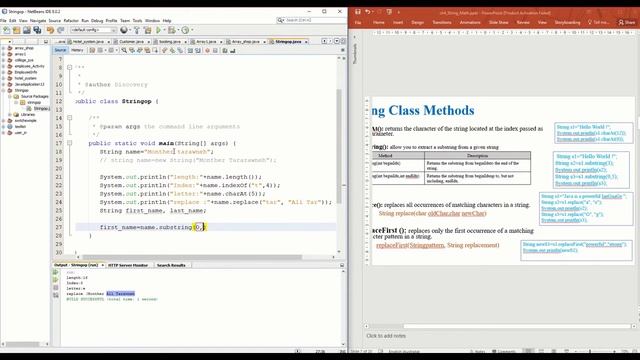Expand the hotel_system project node

[x=4, y=78]
